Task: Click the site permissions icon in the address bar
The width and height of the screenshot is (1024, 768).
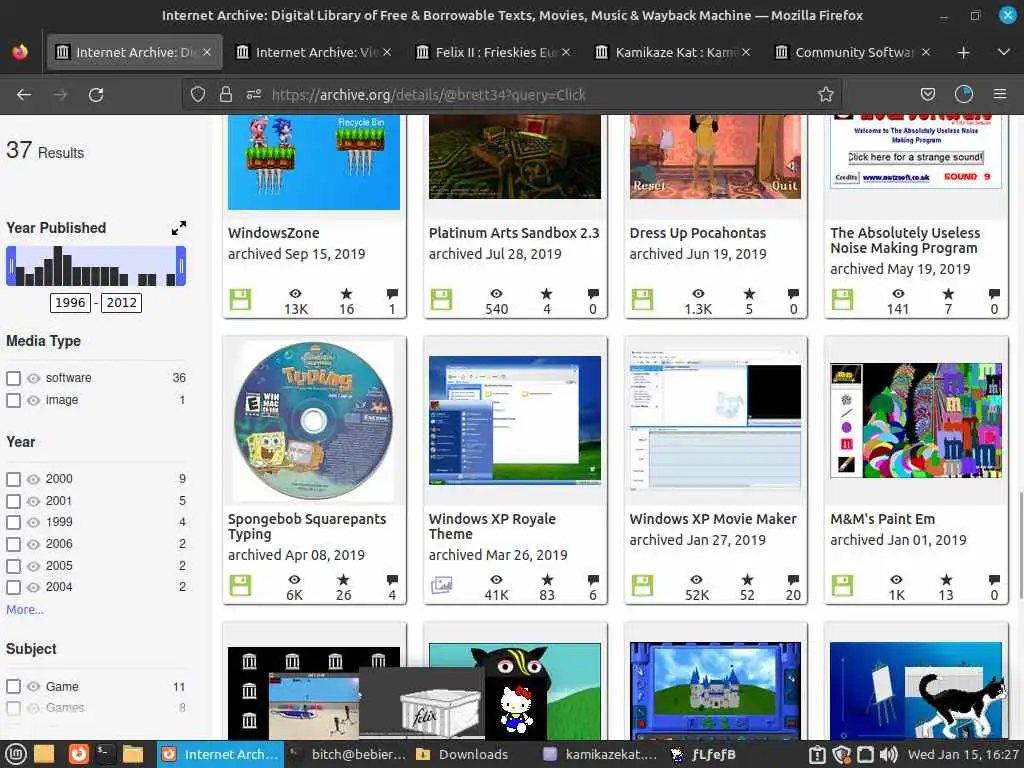Action: pyautogui.click(x=254, y=95)
